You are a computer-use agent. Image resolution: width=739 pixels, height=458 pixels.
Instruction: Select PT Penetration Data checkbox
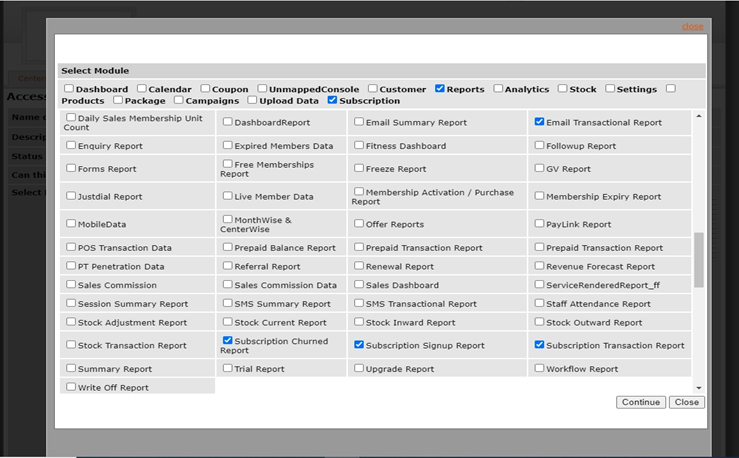[71, 266]
